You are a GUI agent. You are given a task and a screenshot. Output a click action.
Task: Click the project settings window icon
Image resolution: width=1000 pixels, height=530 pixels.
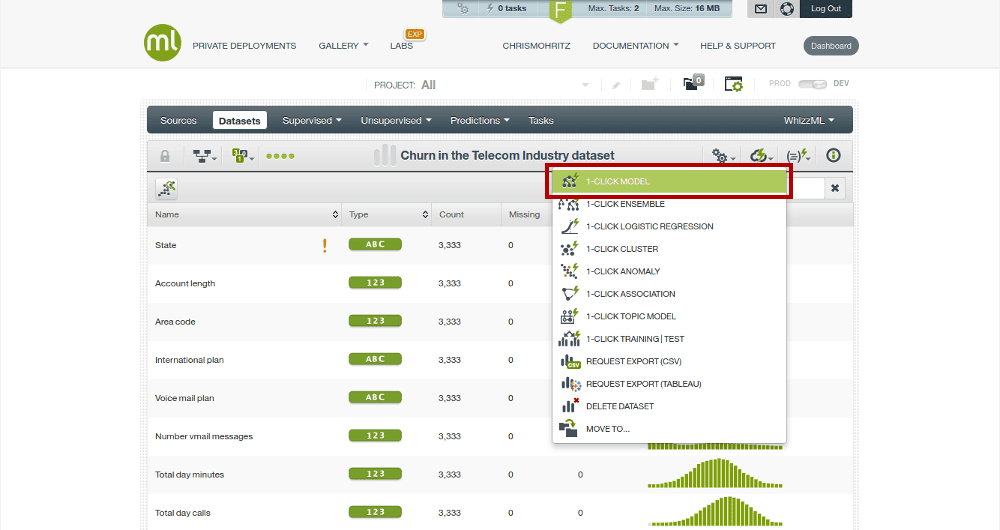point(733,84)
